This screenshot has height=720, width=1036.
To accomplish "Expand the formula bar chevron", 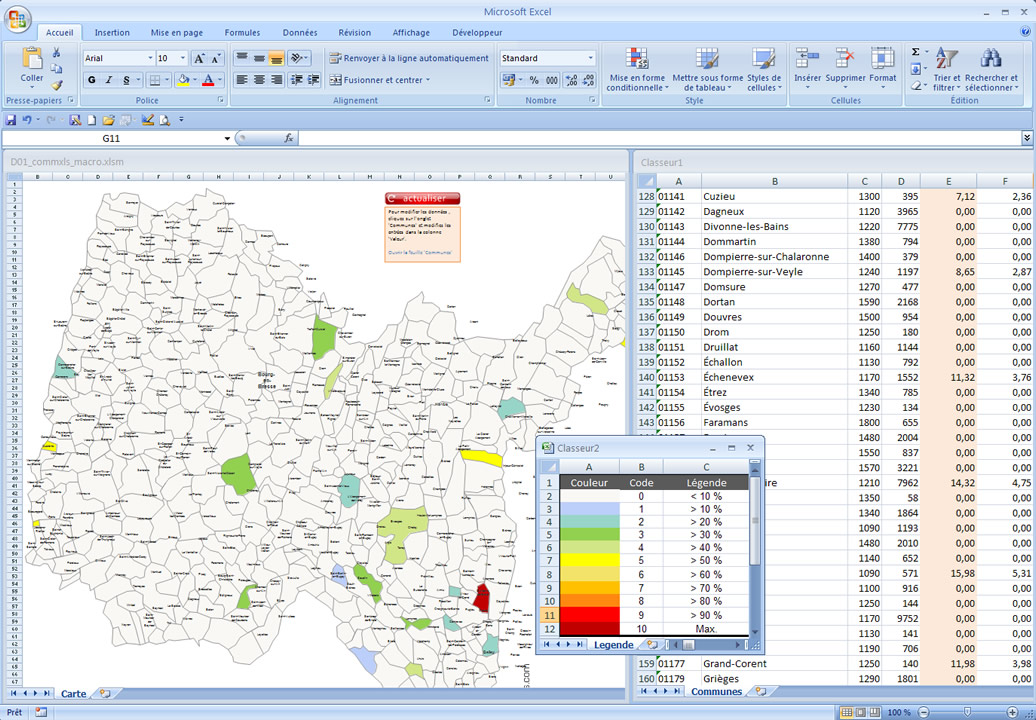I will click(x=1027, y=138).
